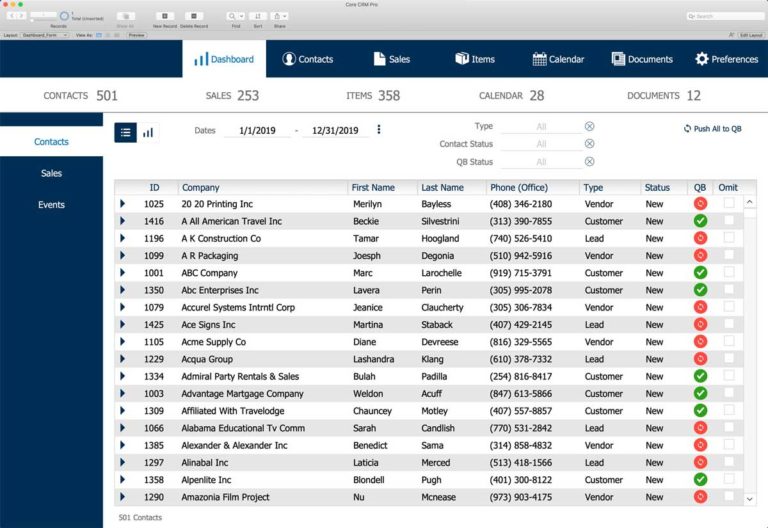The height and width of the screenshot is (528, 768).
Task: Click Push All to QB
Action: point(713,129)
